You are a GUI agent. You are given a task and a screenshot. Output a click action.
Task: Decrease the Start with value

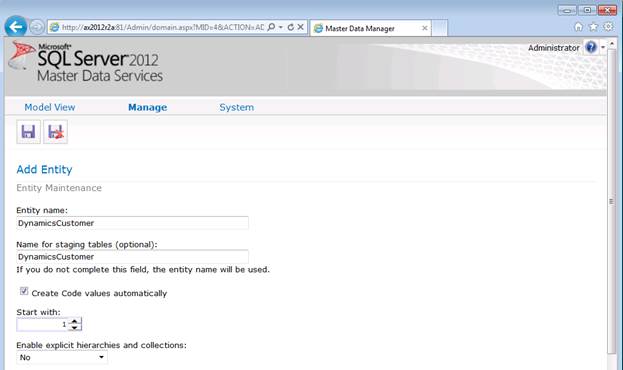75,327
